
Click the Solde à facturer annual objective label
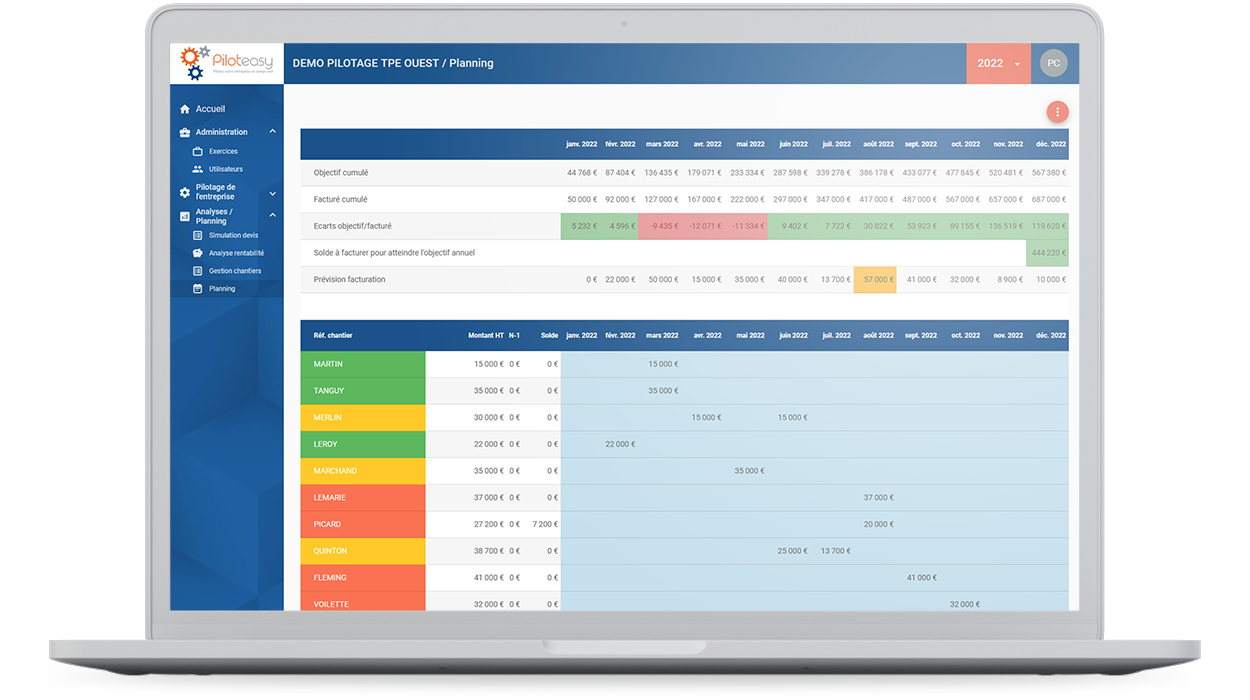click(x=394, y=253)
